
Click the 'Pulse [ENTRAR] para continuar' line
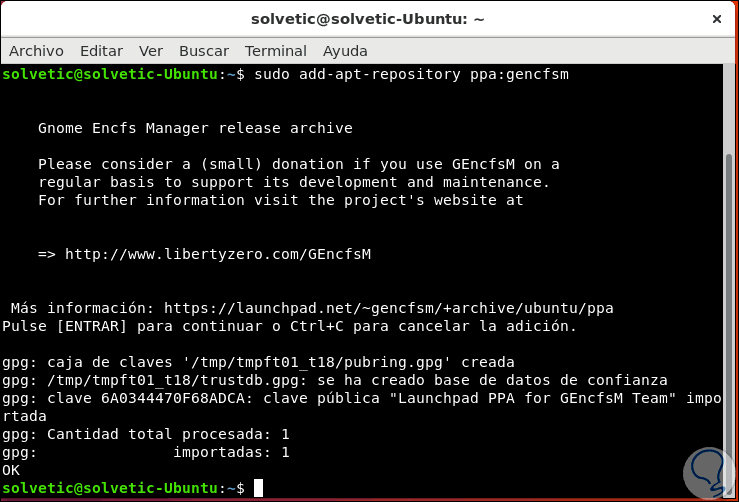289,326
